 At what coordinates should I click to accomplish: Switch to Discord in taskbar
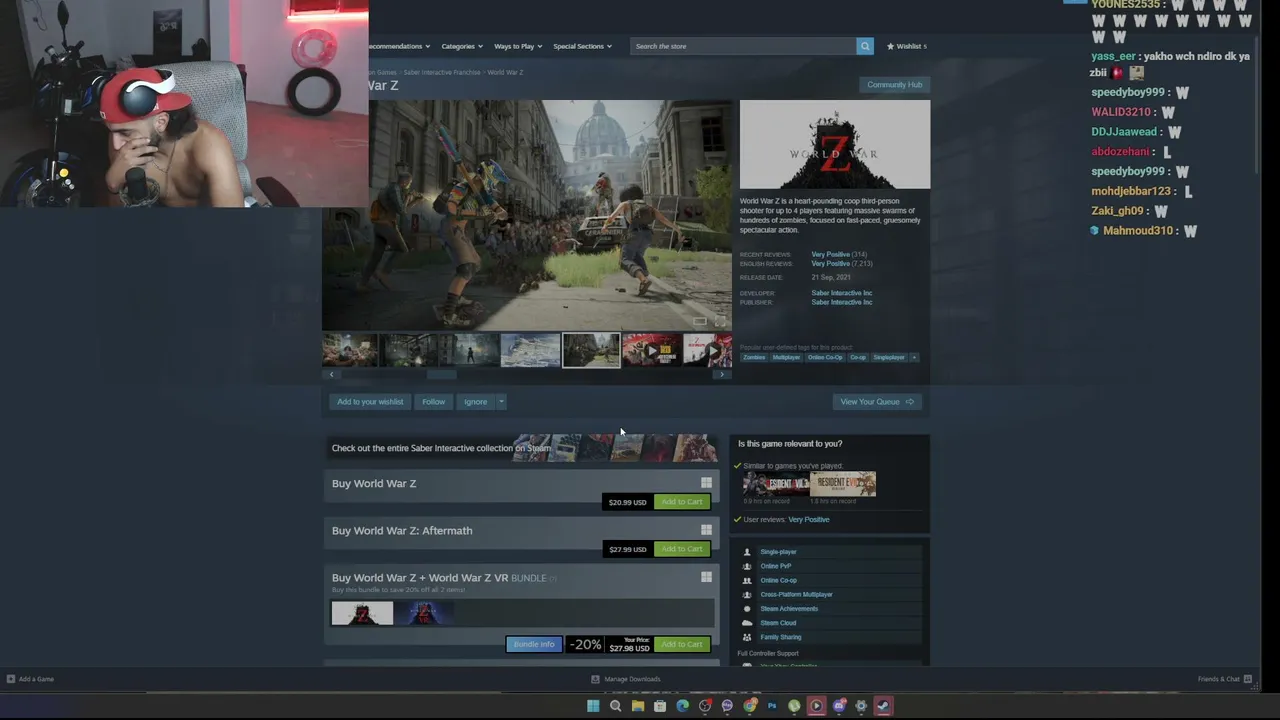point(839,706)
